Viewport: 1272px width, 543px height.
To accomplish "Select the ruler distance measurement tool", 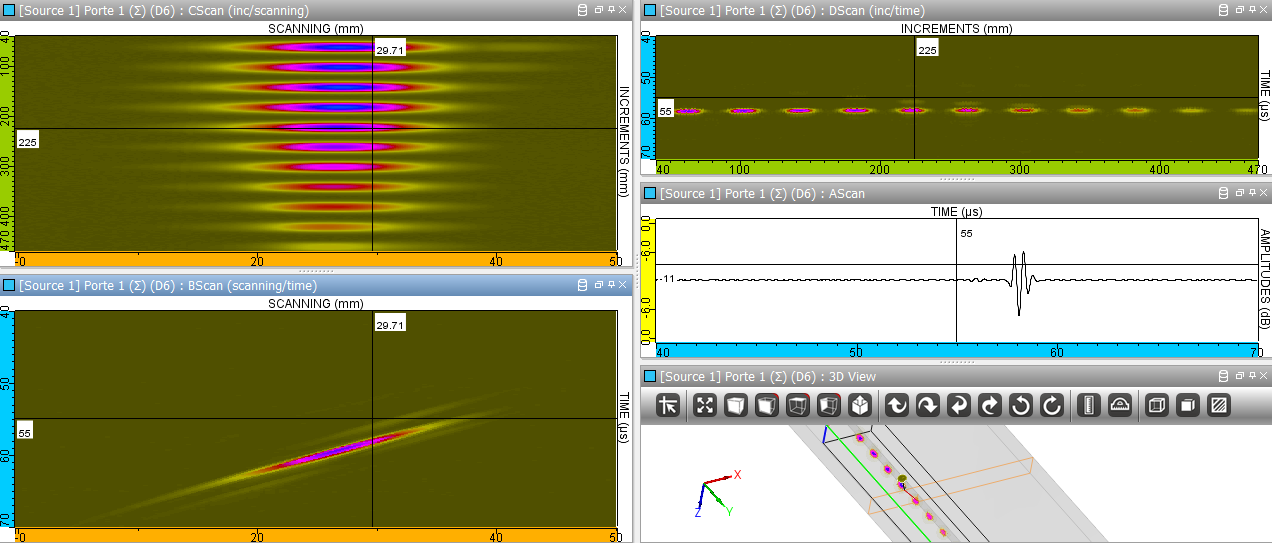I will [1089, 405].
